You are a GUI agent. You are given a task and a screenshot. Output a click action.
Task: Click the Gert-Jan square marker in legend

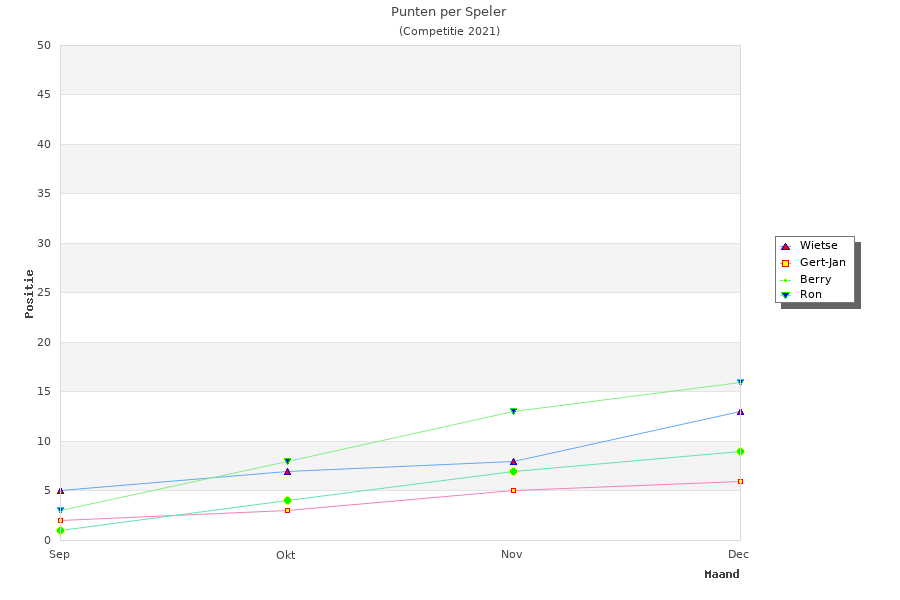(785, 263)
